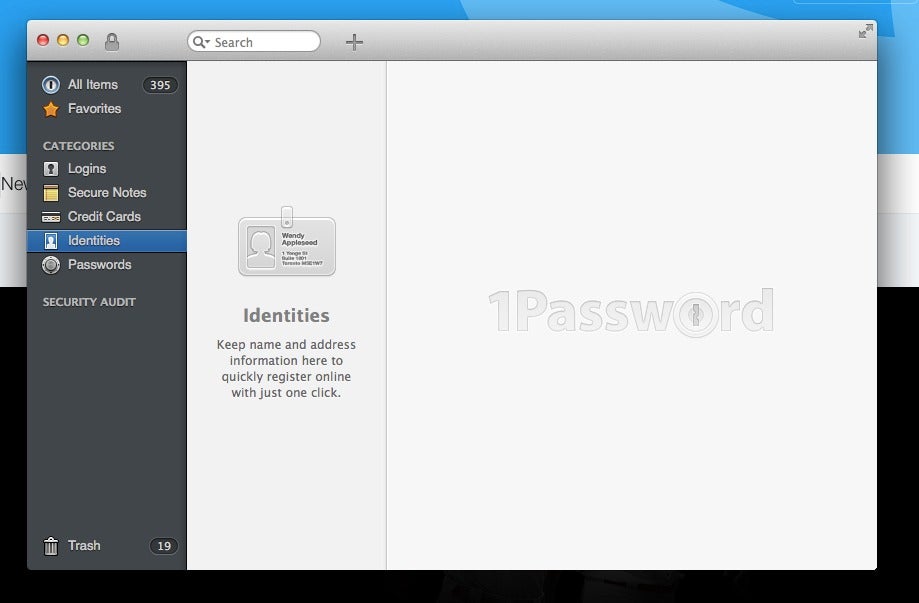Focus the Search field
The height and width of the screenshot is (603, 919).
(x=254, y=42)
